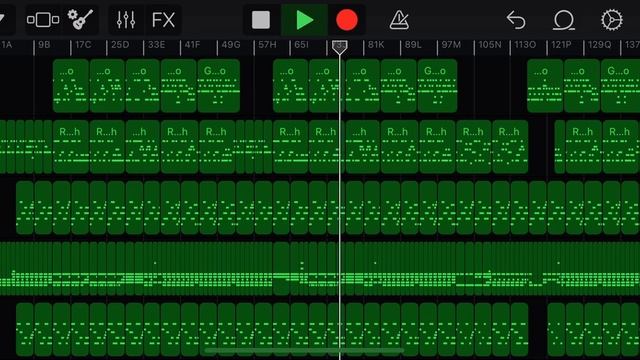Jump to ruler marker 25D

[120, 45]
